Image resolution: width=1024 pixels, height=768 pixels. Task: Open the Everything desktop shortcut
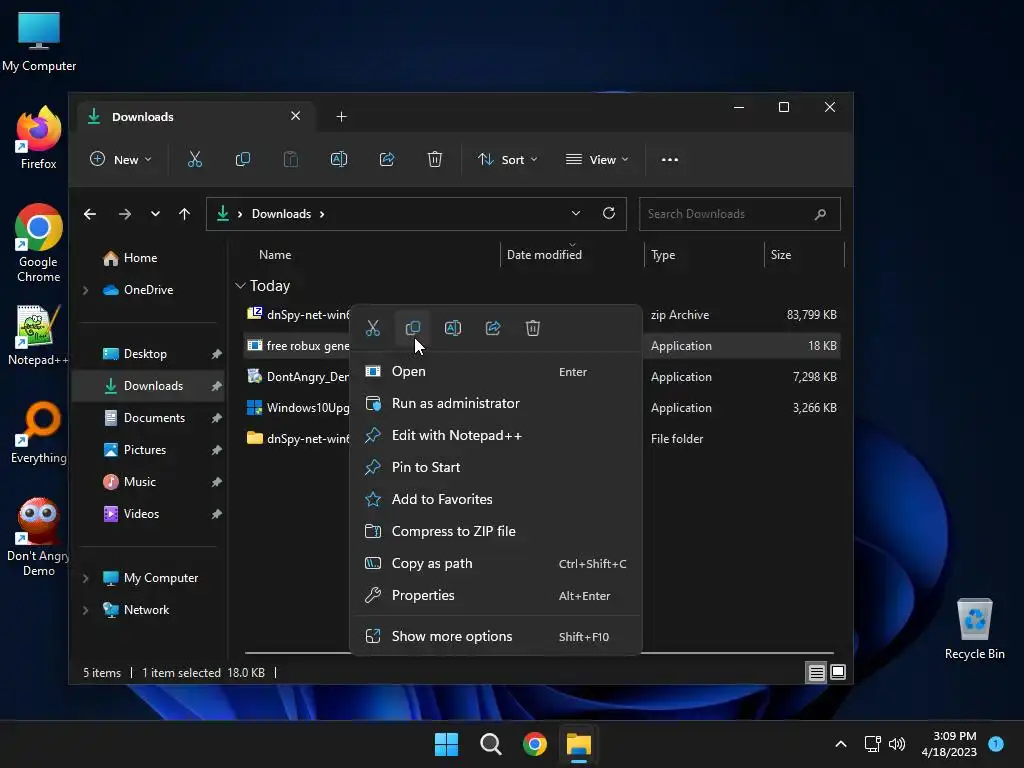pyautogui.click(x=39, y=433)
